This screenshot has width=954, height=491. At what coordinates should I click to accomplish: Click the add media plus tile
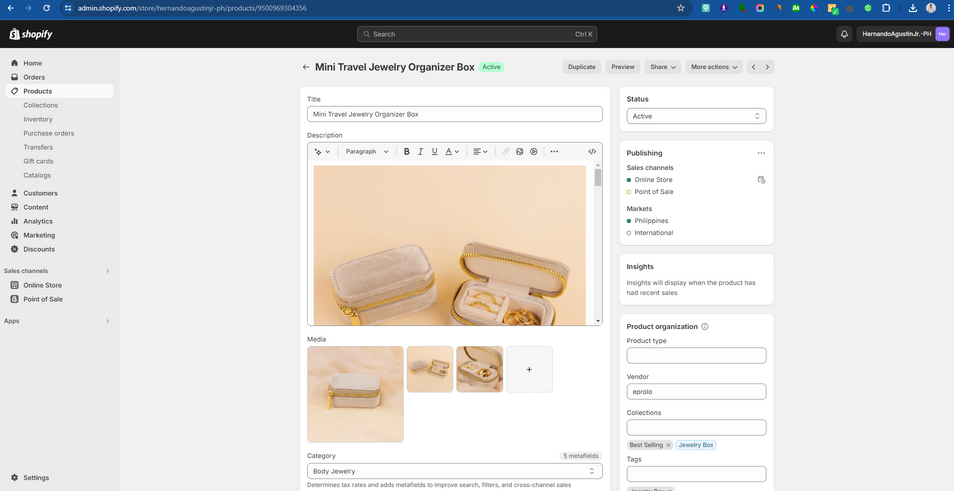click(x=529, y=369)
